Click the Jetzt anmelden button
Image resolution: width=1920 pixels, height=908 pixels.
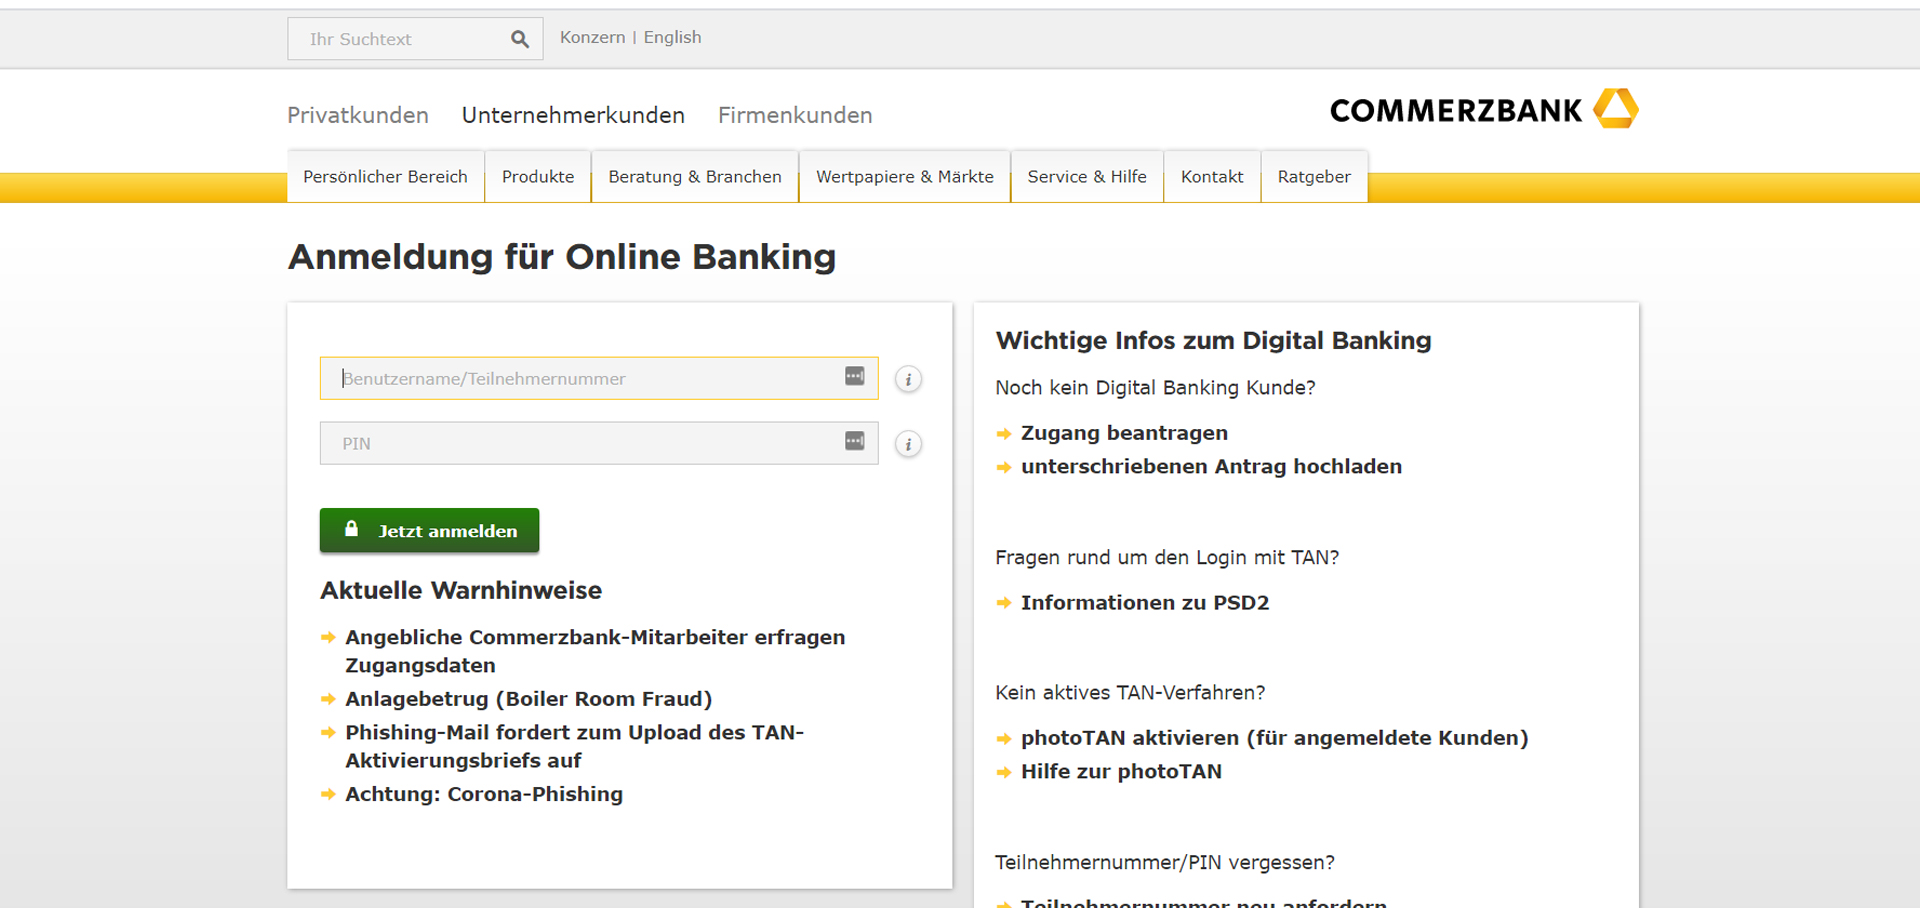[429, 530]
